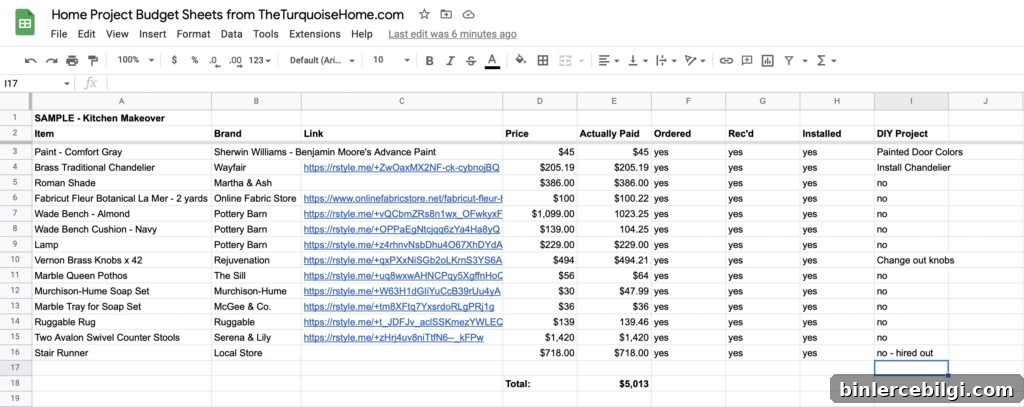1024x407 pixels.
Task: Open the Serena & Lily stools link
Action: 394,337
